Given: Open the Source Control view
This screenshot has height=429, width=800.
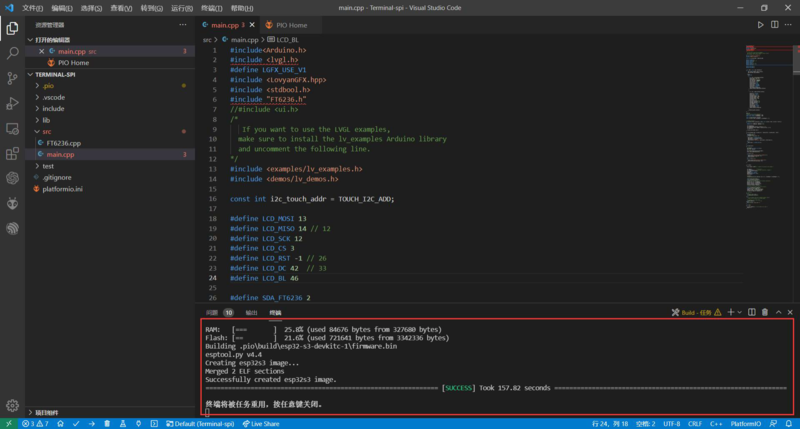Looking at the screenshot, I should point(12,78).
